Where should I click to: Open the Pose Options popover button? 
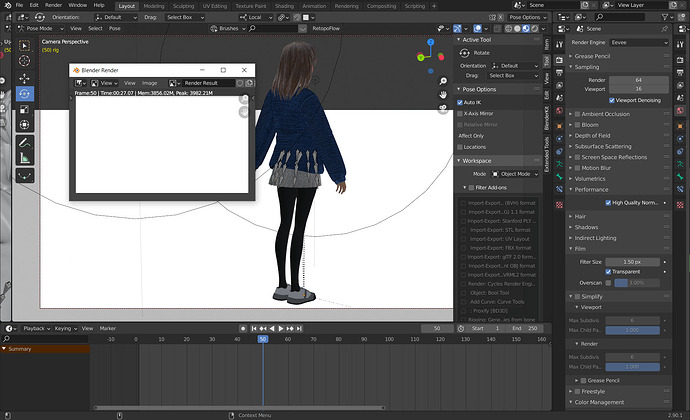pos(528,18)
